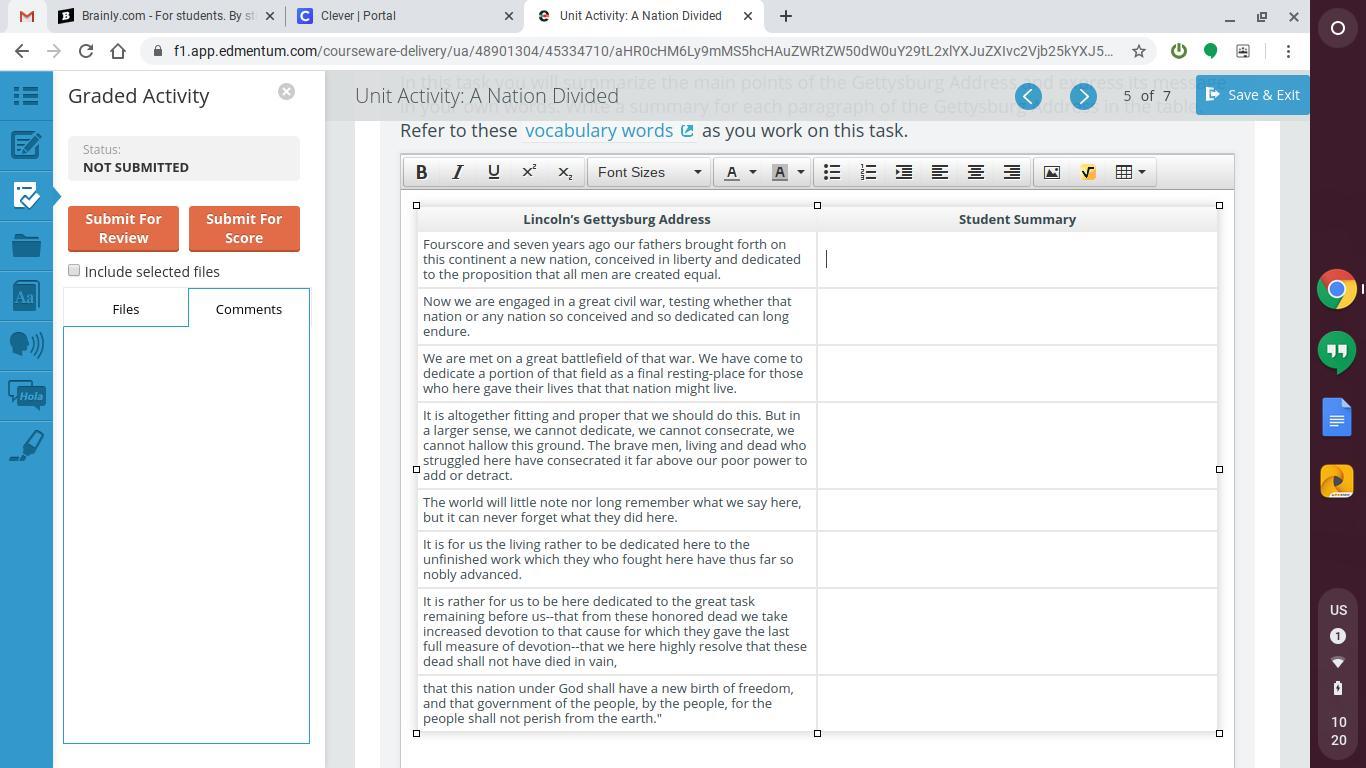Viewport: 1366px width, 768px height.
Task: Go to the previous activity page
Action: (x=1028, y=96)
